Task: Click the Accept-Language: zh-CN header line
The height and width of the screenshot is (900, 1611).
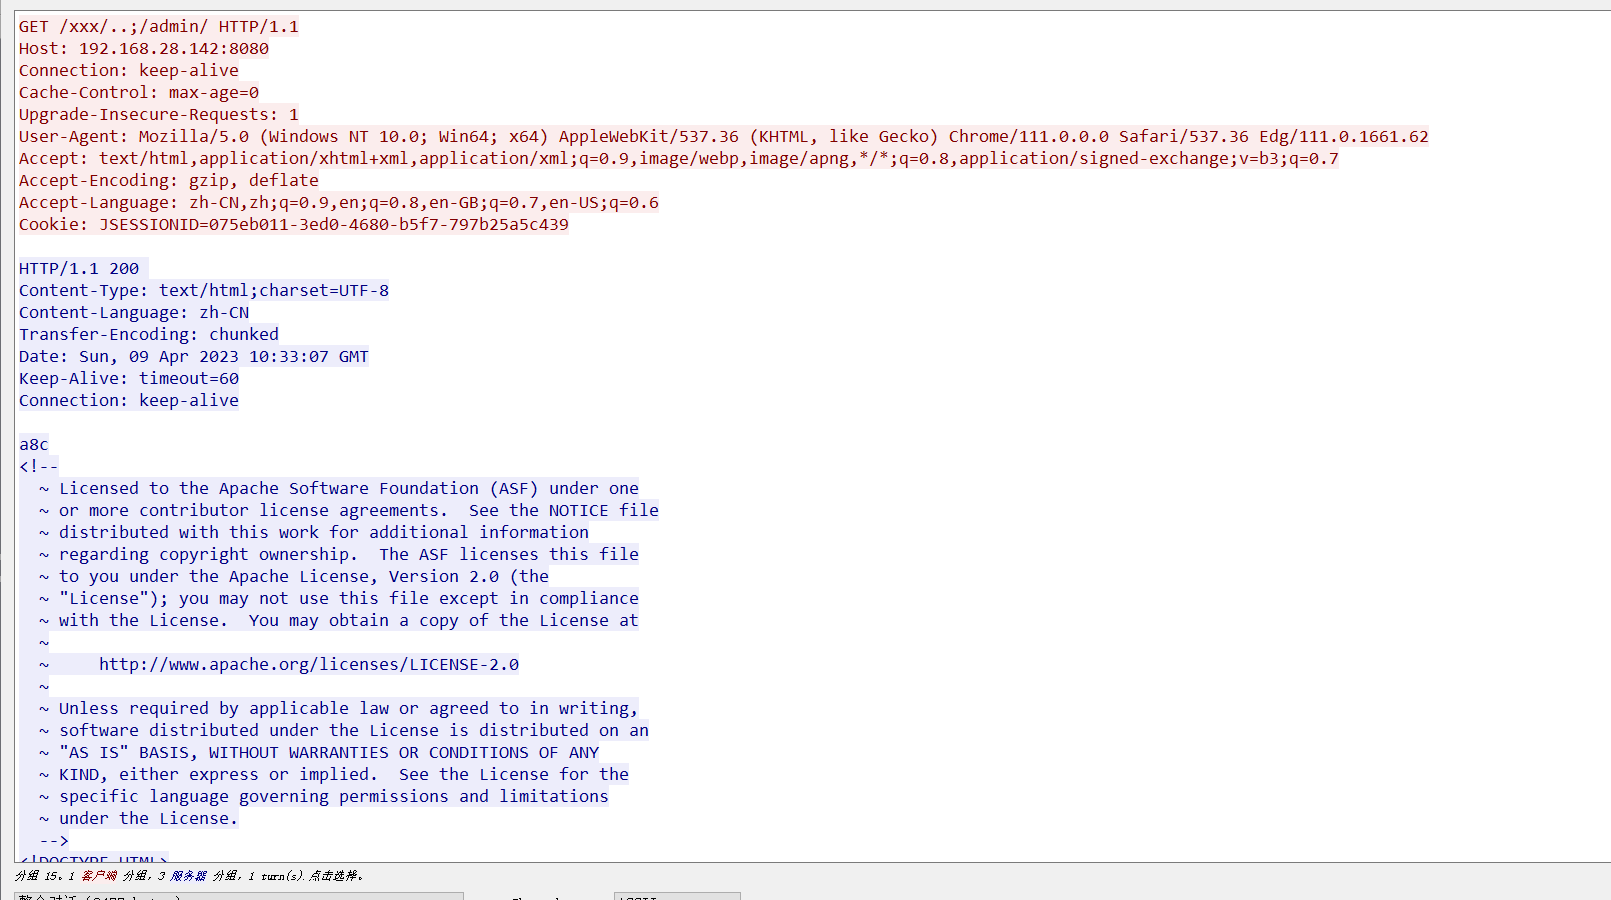Action: pos(339,202)
